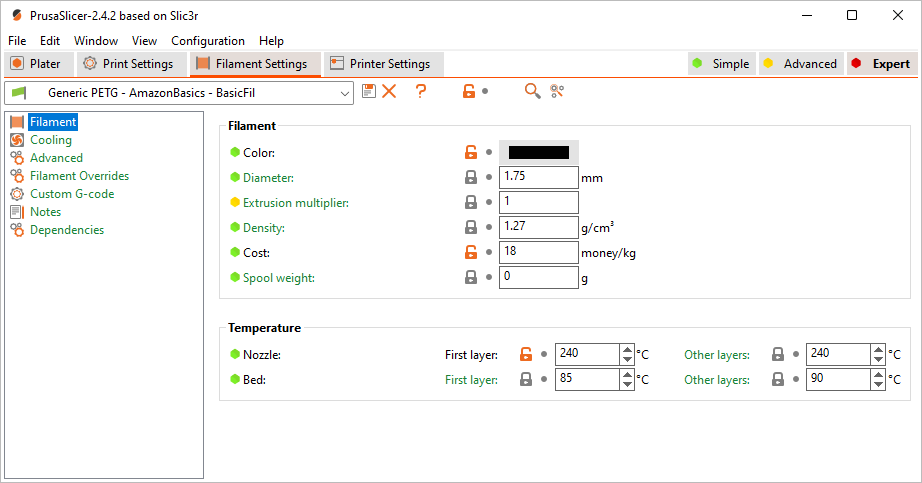Increase nozzle first layer temperature
Screen dimensions: 922x483
627,349
